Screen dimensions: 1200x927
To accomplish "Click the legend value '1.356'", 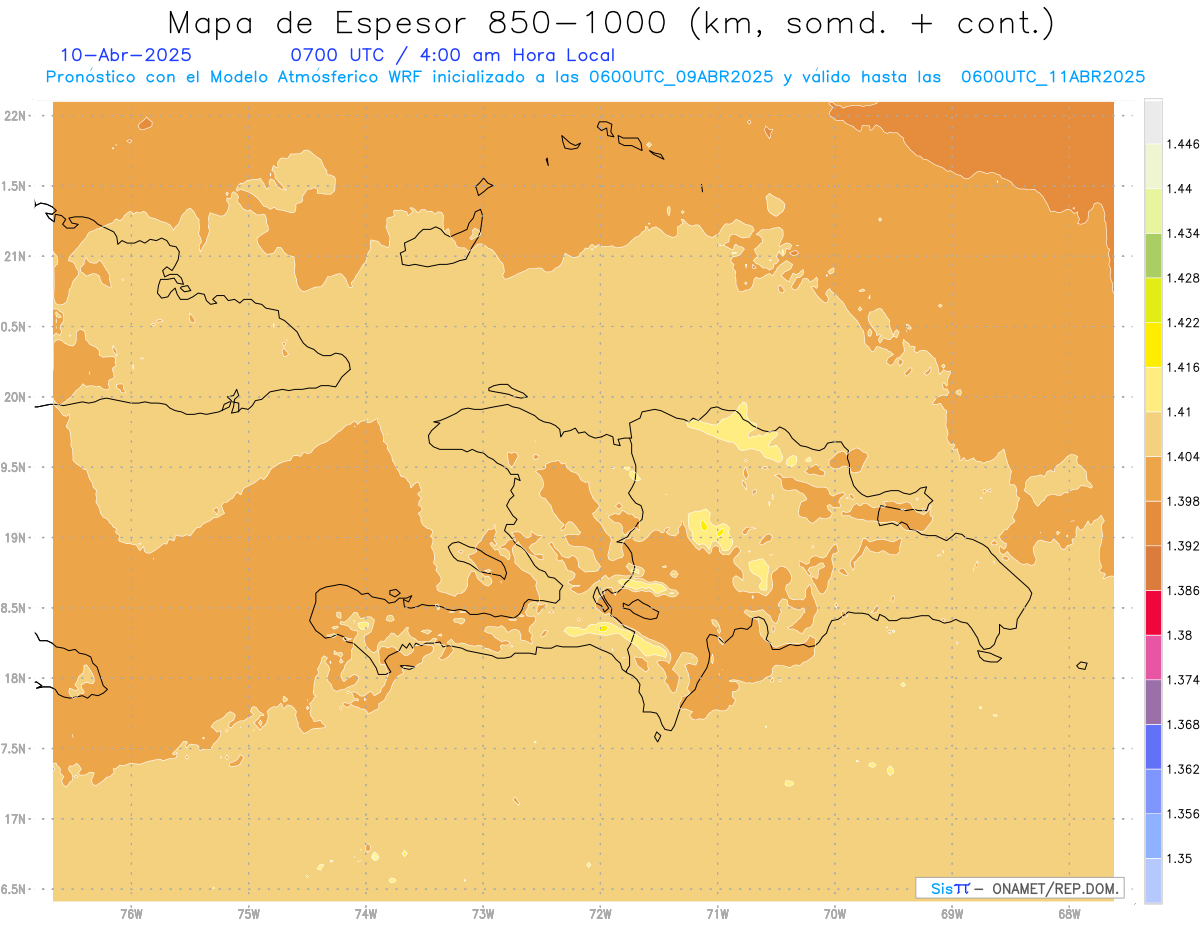I will click(x=1183, y=814).
